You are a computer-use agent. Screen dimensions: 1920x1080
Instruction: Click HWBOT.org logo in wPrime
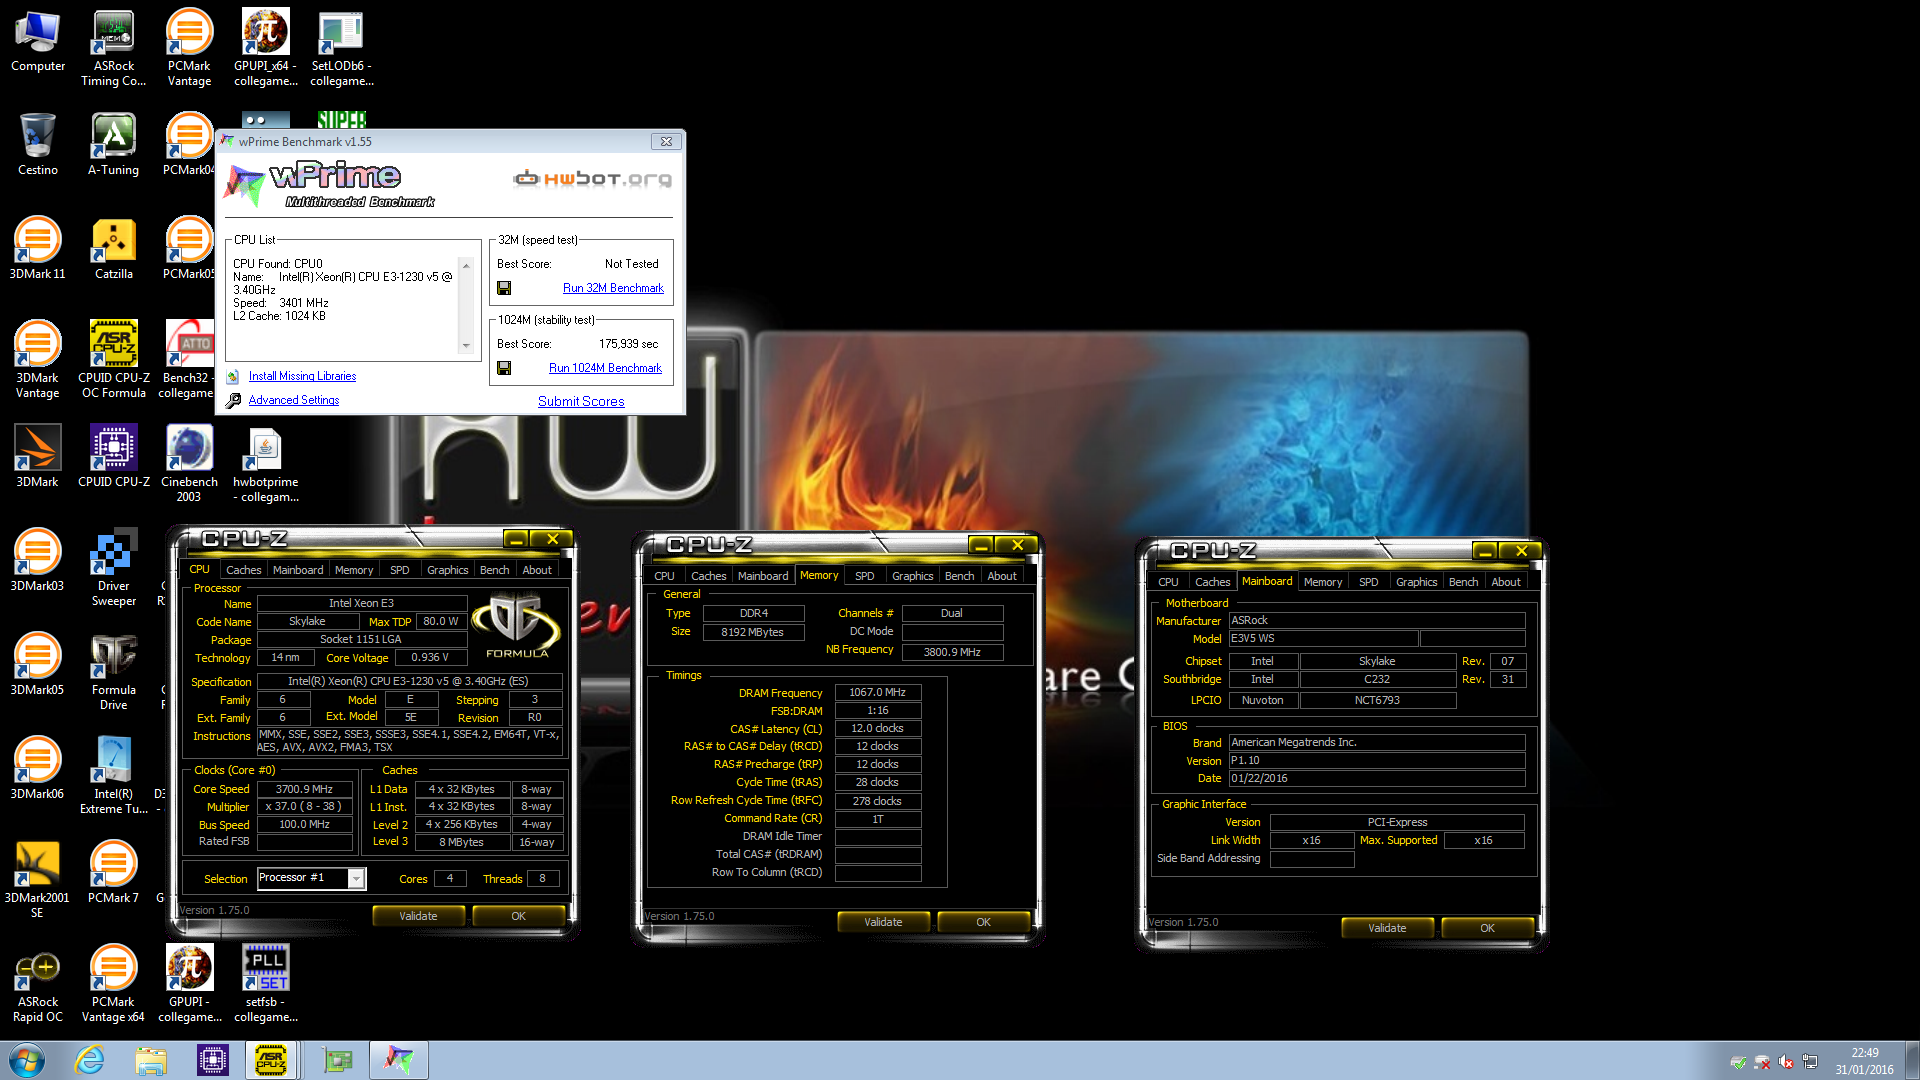pos(592,179)
